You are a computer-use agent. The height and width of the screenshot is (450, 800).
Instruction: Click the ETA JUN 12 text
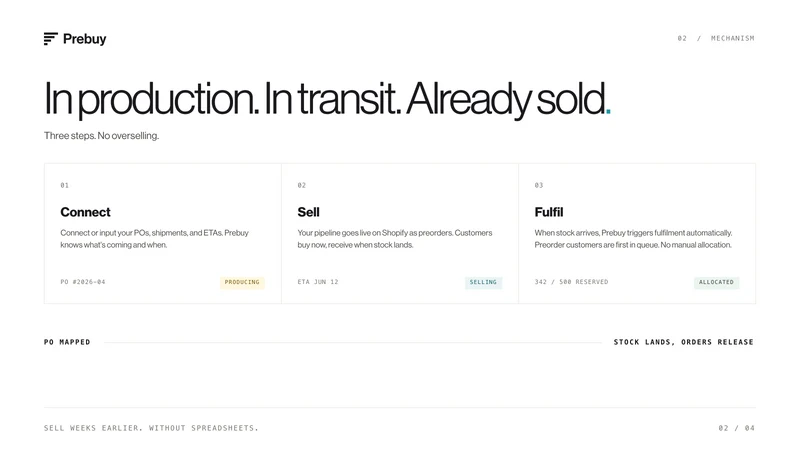click(x=318, y=282)
